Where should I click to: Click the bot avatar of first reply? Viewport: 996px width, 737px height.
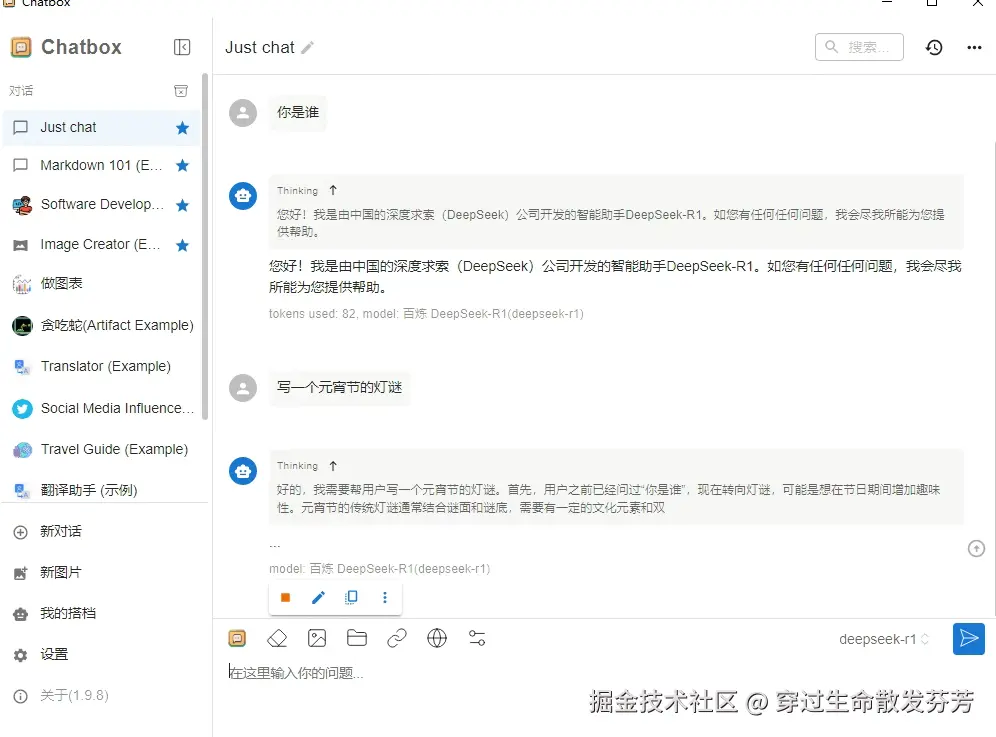point(243,196)
